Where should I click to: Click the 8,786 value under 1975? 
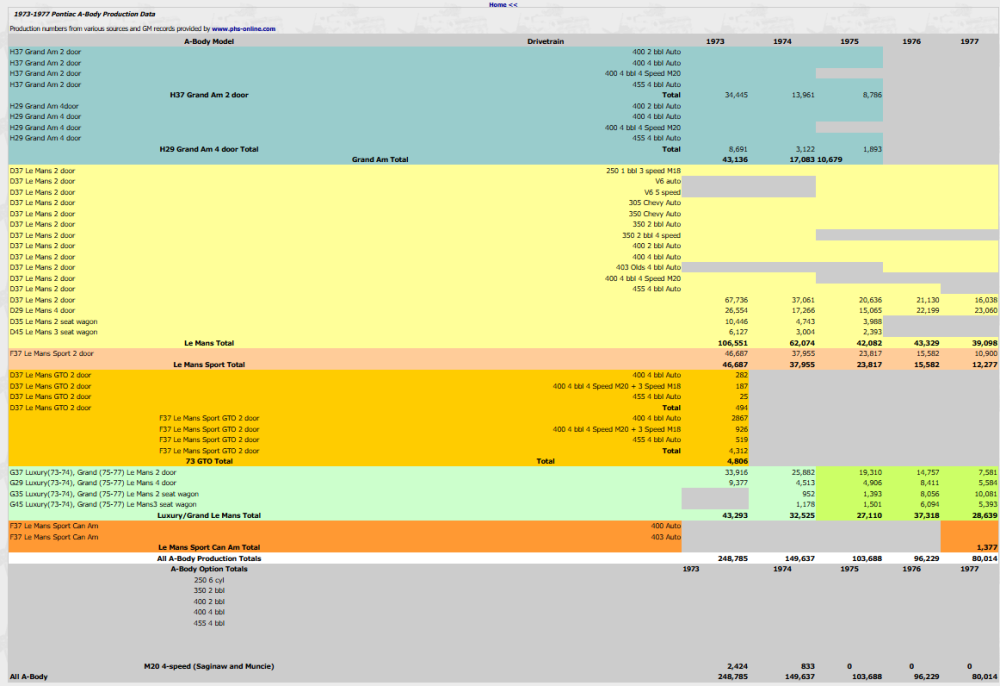point(872,95)
